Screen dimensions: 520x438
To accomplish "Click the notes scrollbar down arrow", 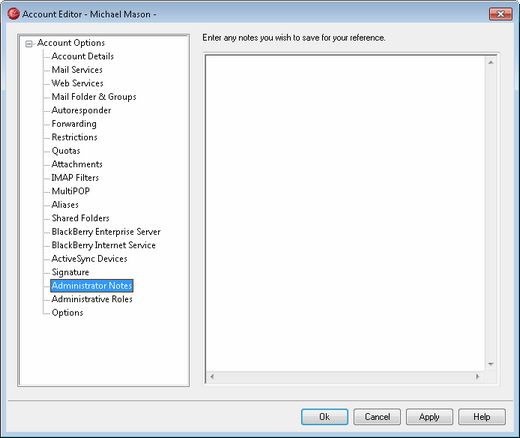I will [491, 364].
